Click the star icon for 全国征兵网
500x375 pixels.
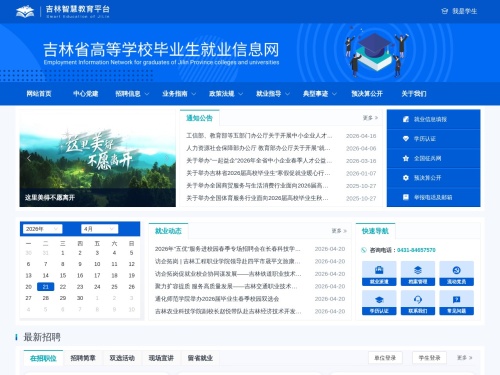coord(406,158)
